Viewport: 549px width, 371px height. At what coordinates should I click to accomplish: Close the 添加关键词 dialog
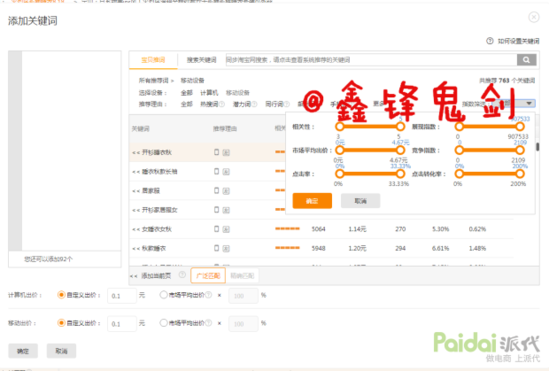pyautogui.click(x=534, y=17)
